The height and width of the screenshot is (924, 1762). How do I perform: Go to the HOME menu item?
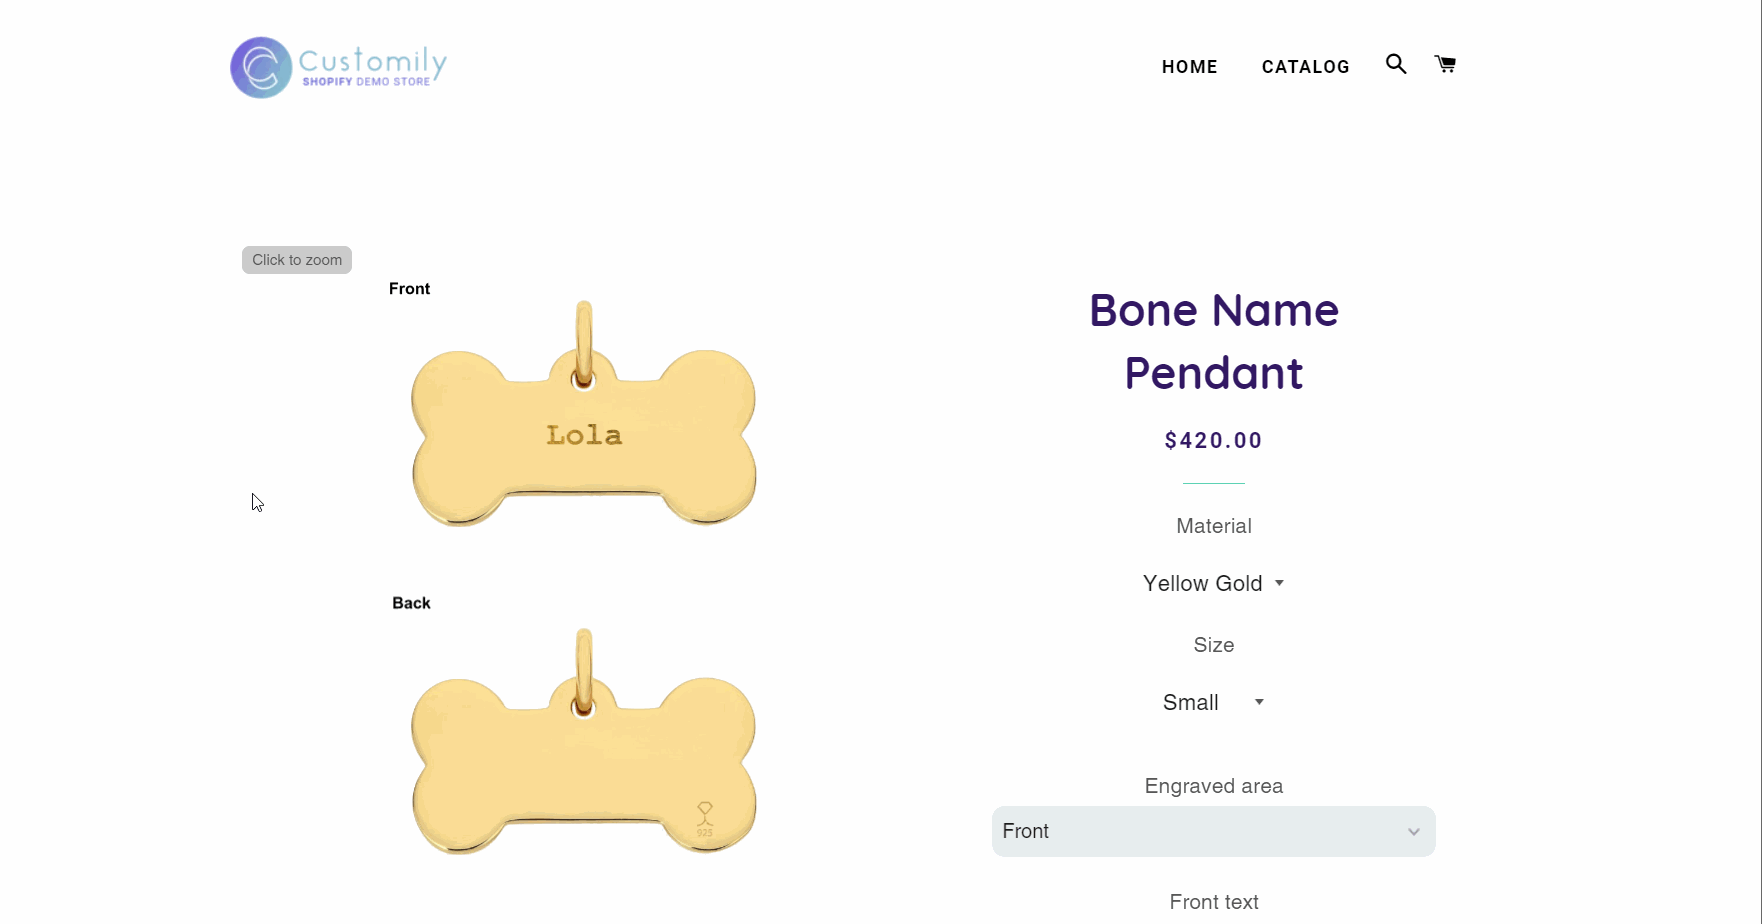1189,67
